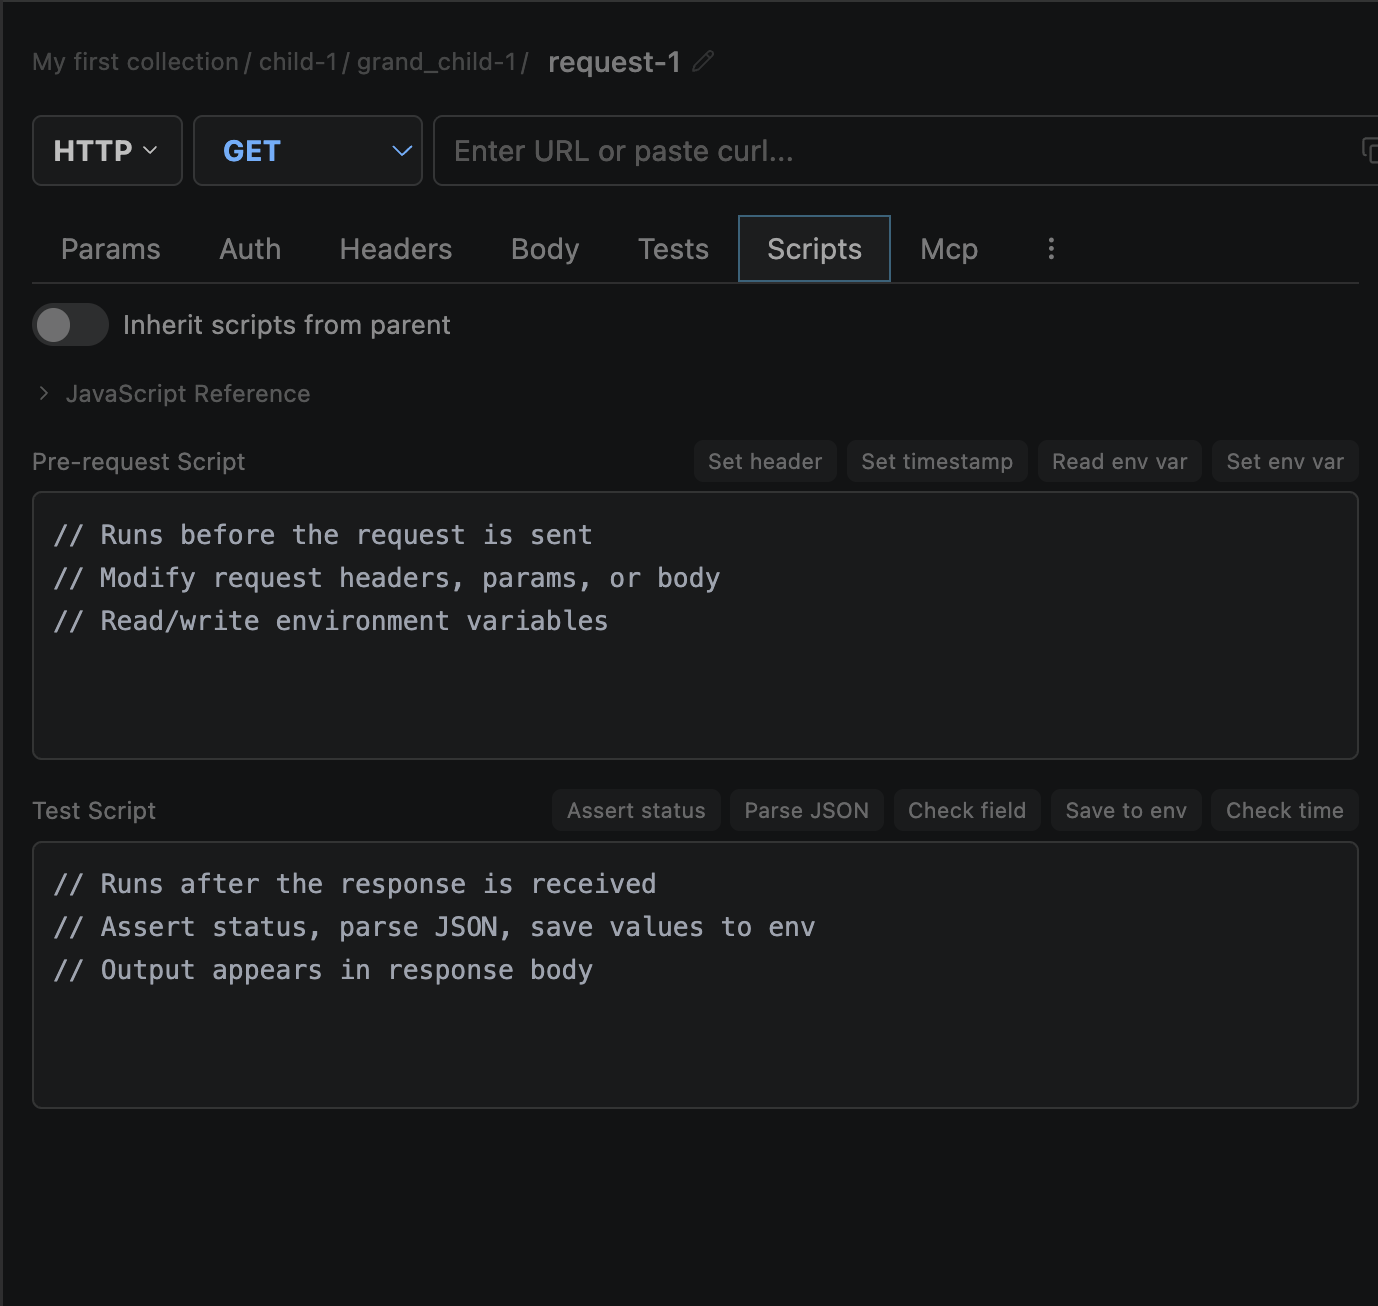Switch to the Auth tab
This screenshot has width=1378, height=1306.
(250, 249)
